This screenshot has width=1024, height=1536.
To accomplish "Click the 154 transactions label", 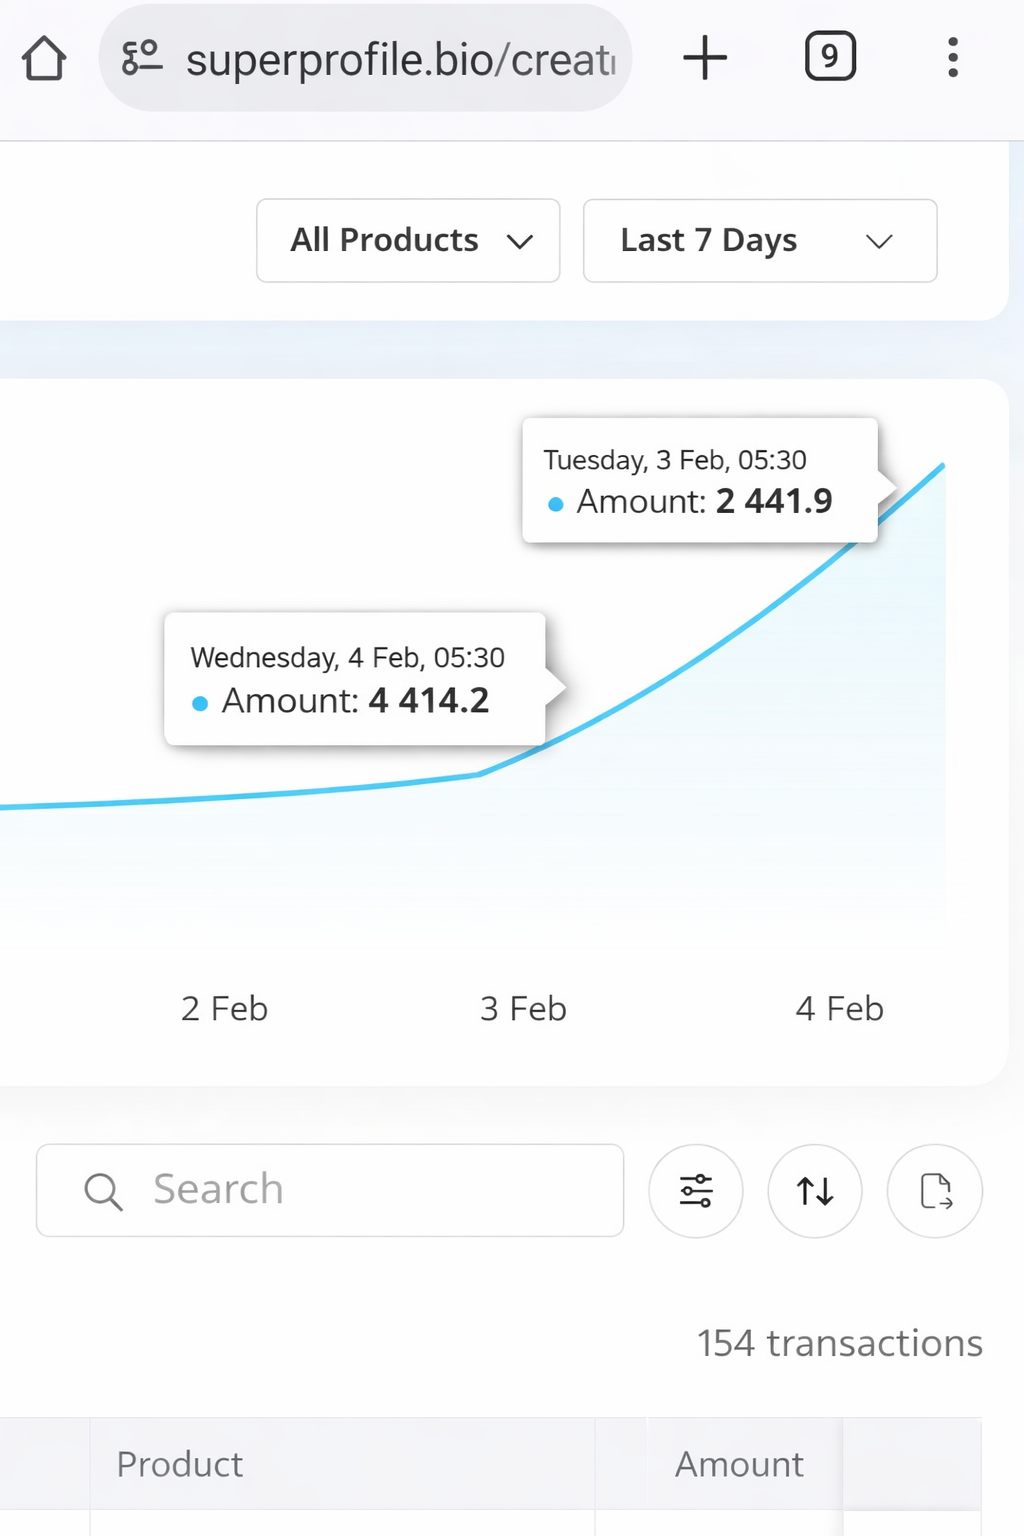I will coord(838,1343).
